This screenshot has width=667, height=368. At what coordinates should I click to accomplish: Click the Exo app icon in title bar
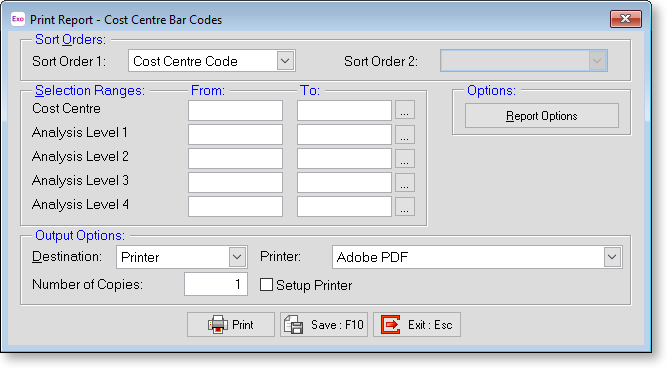pyautogui.click(x=18, y=19)
